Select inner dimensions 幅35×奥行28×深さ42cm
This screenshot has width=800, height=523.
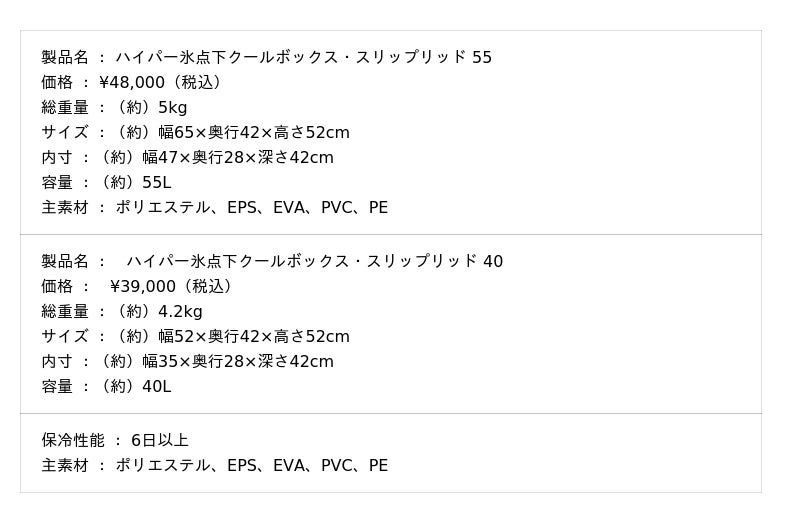pyautogui.click(x=238, y=362)
